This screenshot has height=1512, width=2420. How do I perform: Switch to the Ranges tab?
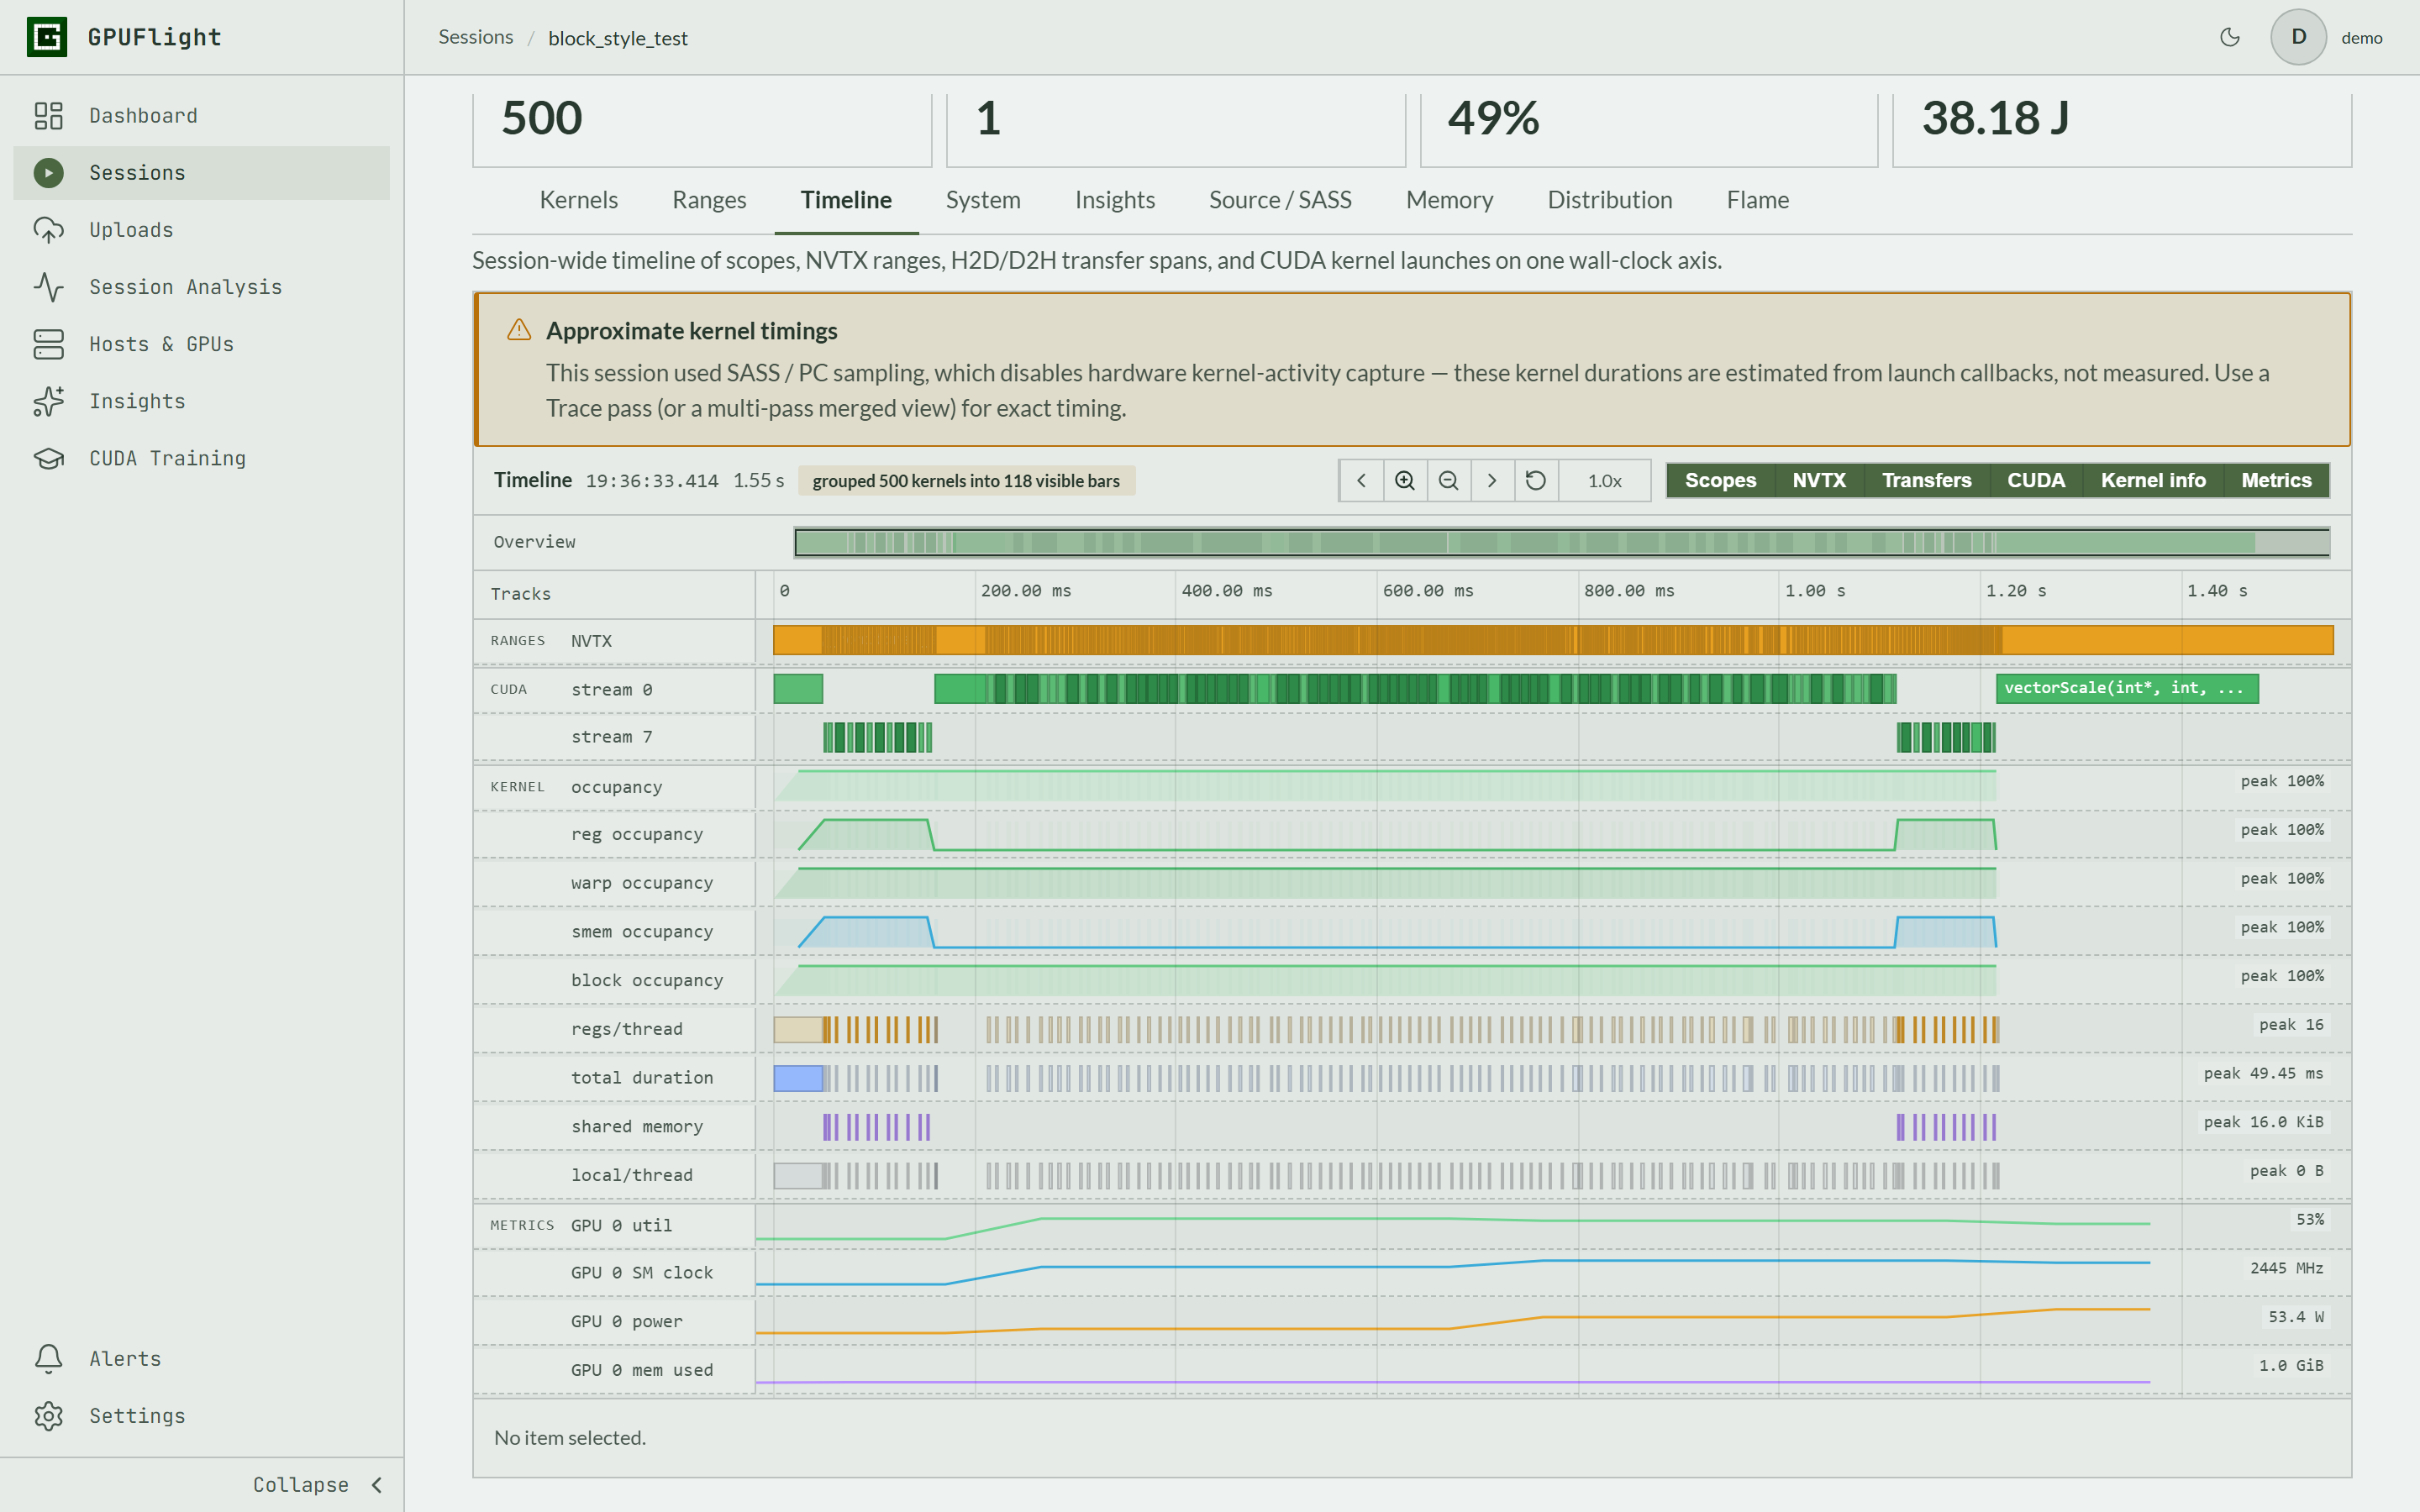click(709, 200)
